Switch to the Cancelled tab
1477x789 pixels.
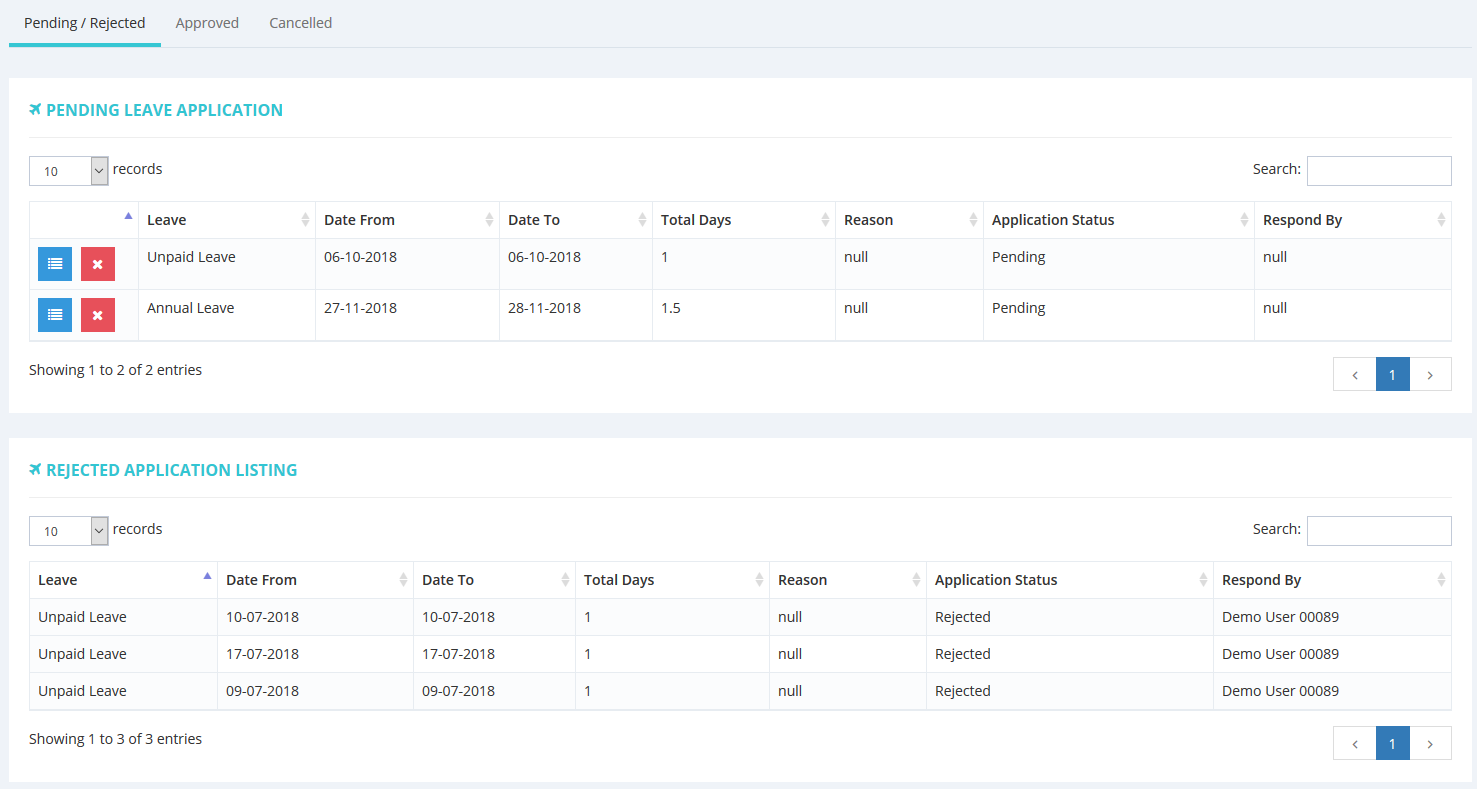[x=300, y=23]
